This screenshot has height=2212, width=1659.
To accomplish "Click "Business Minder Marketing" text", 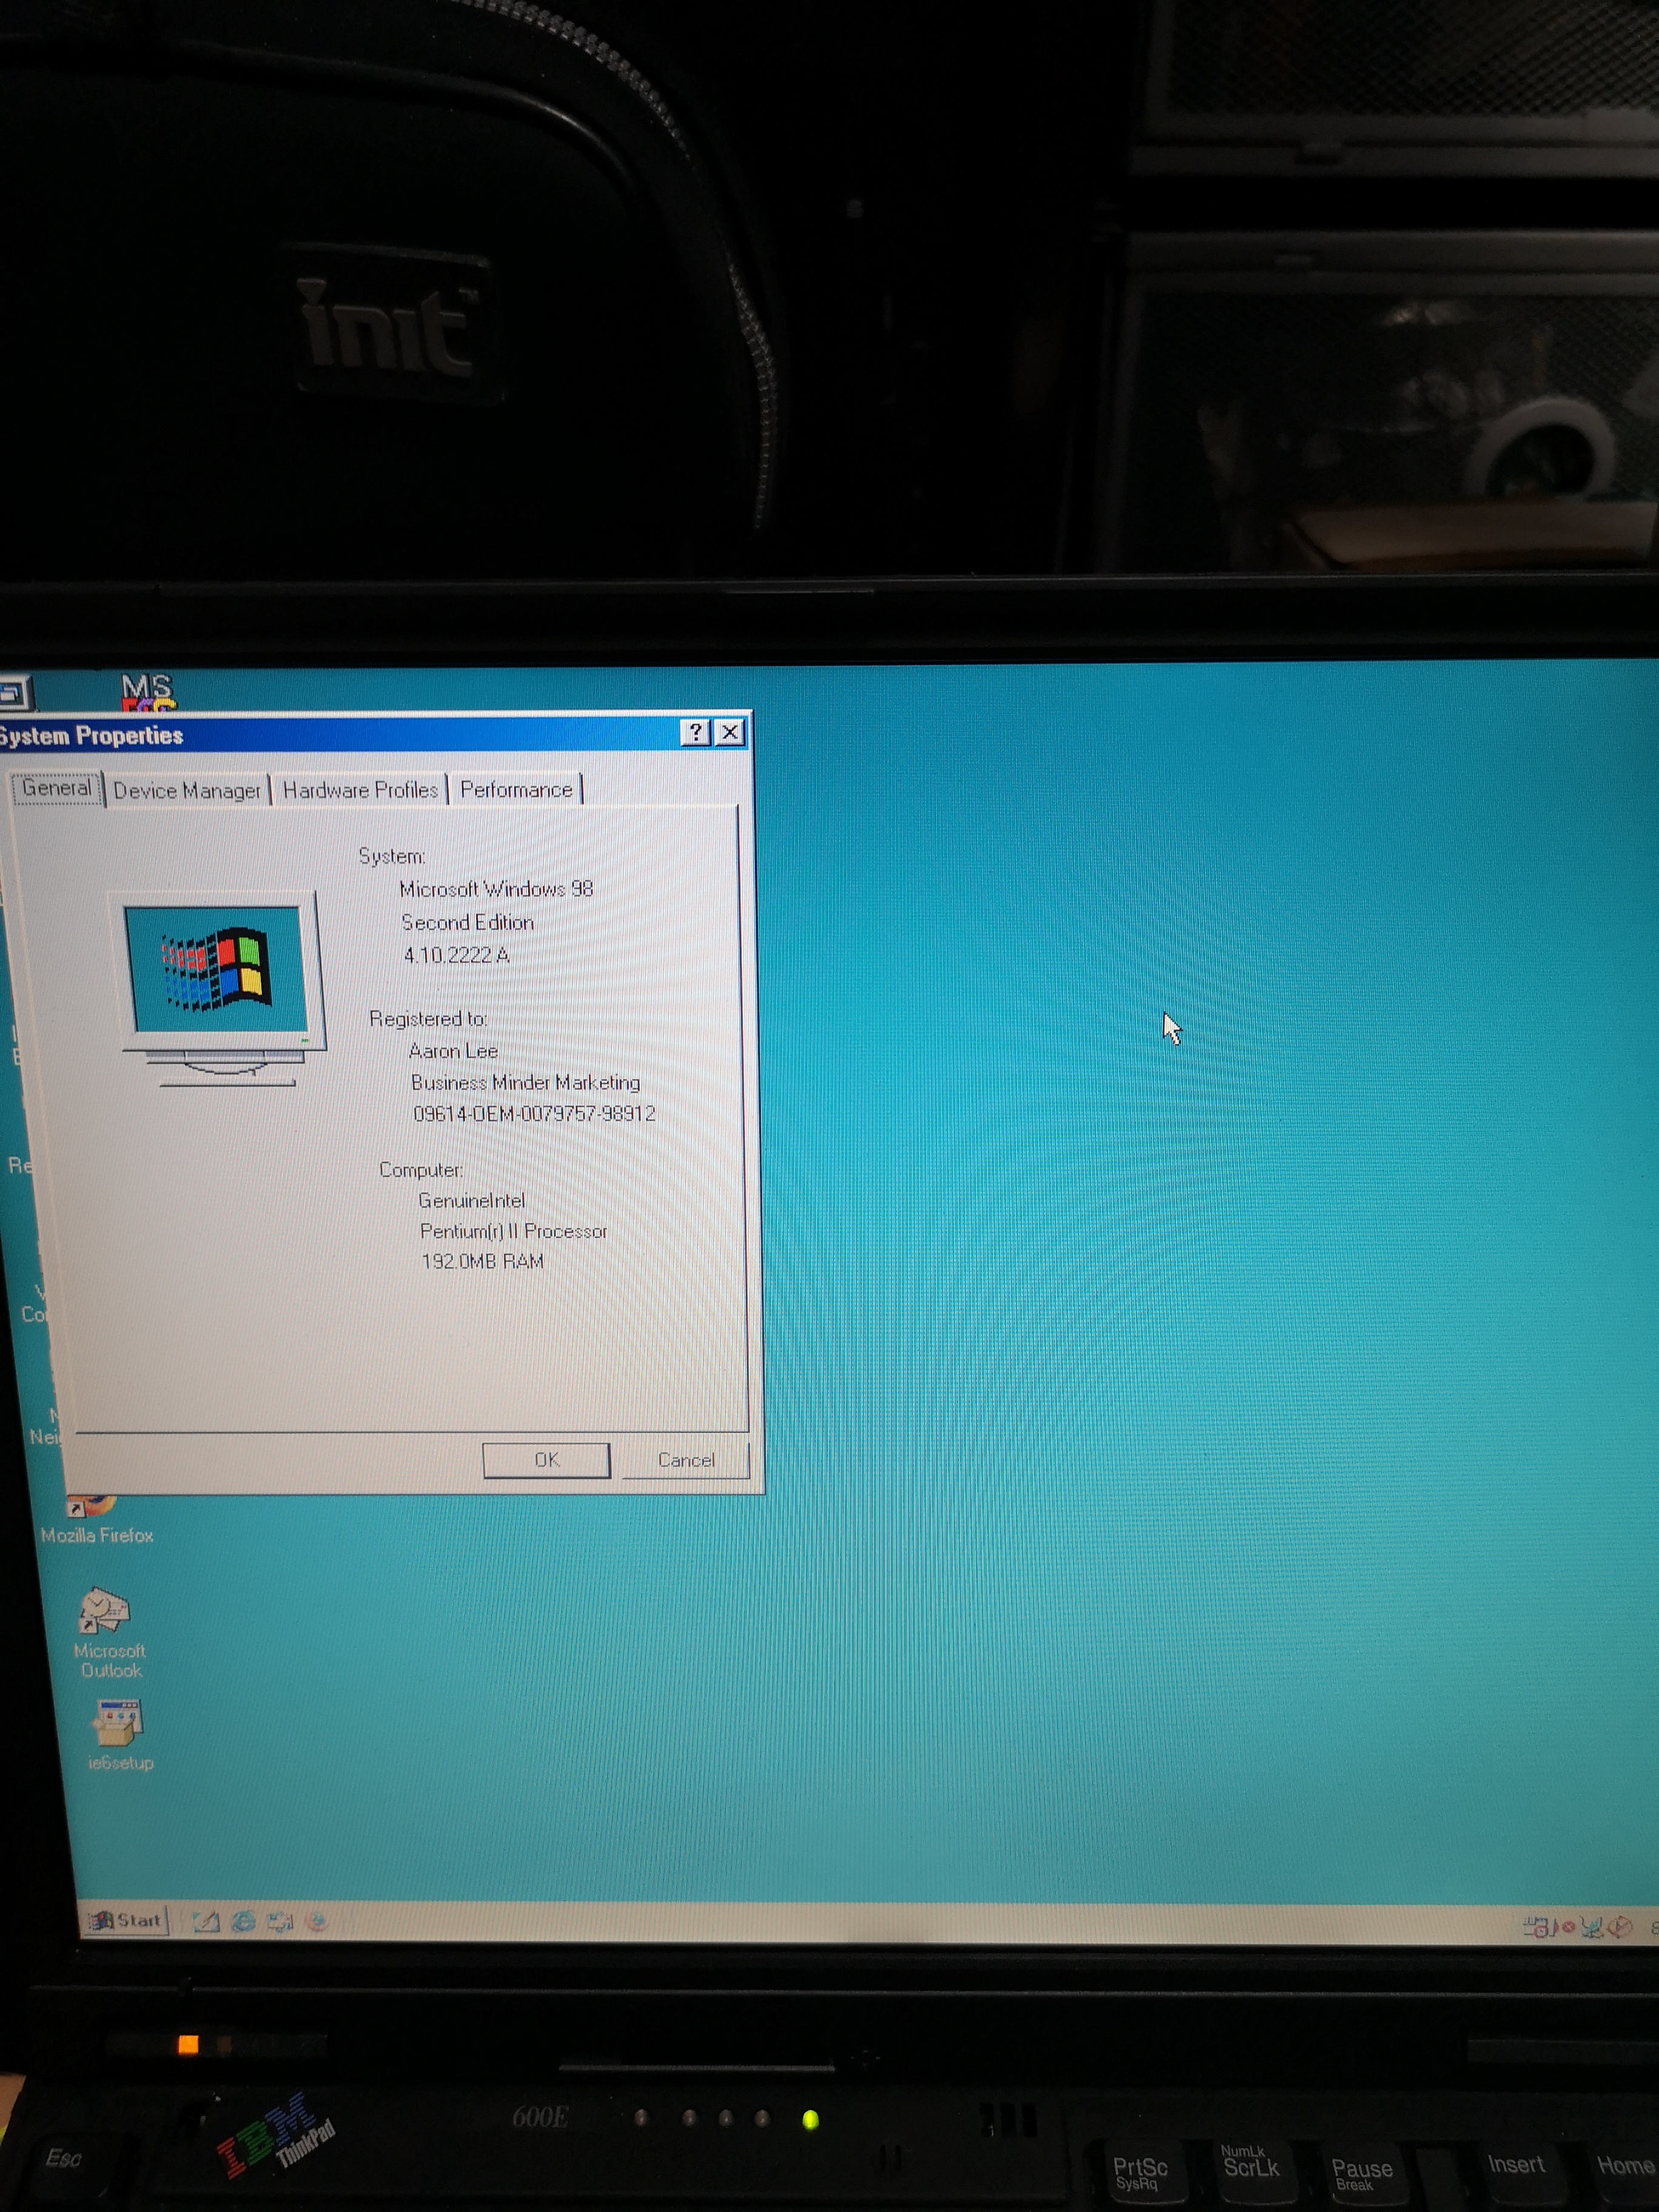I will pyautogui.click(x=525, y=1082).
